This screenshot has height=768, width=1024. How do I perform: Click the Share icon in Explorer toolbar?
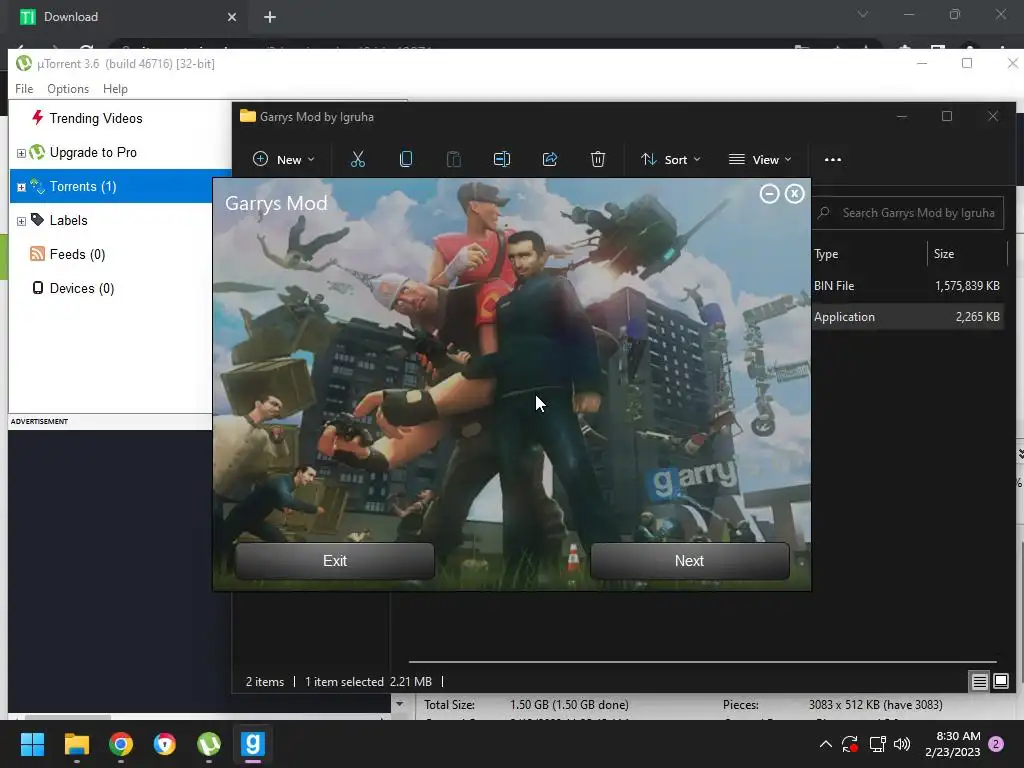550,159
